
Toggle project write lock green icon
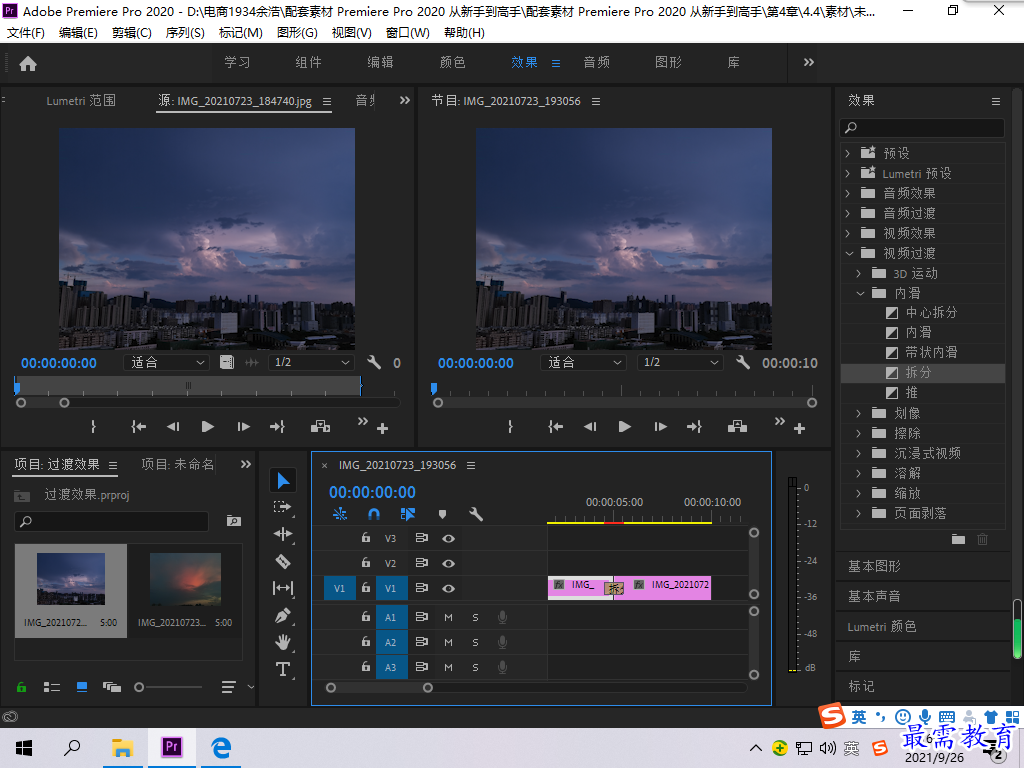[22, 687]
